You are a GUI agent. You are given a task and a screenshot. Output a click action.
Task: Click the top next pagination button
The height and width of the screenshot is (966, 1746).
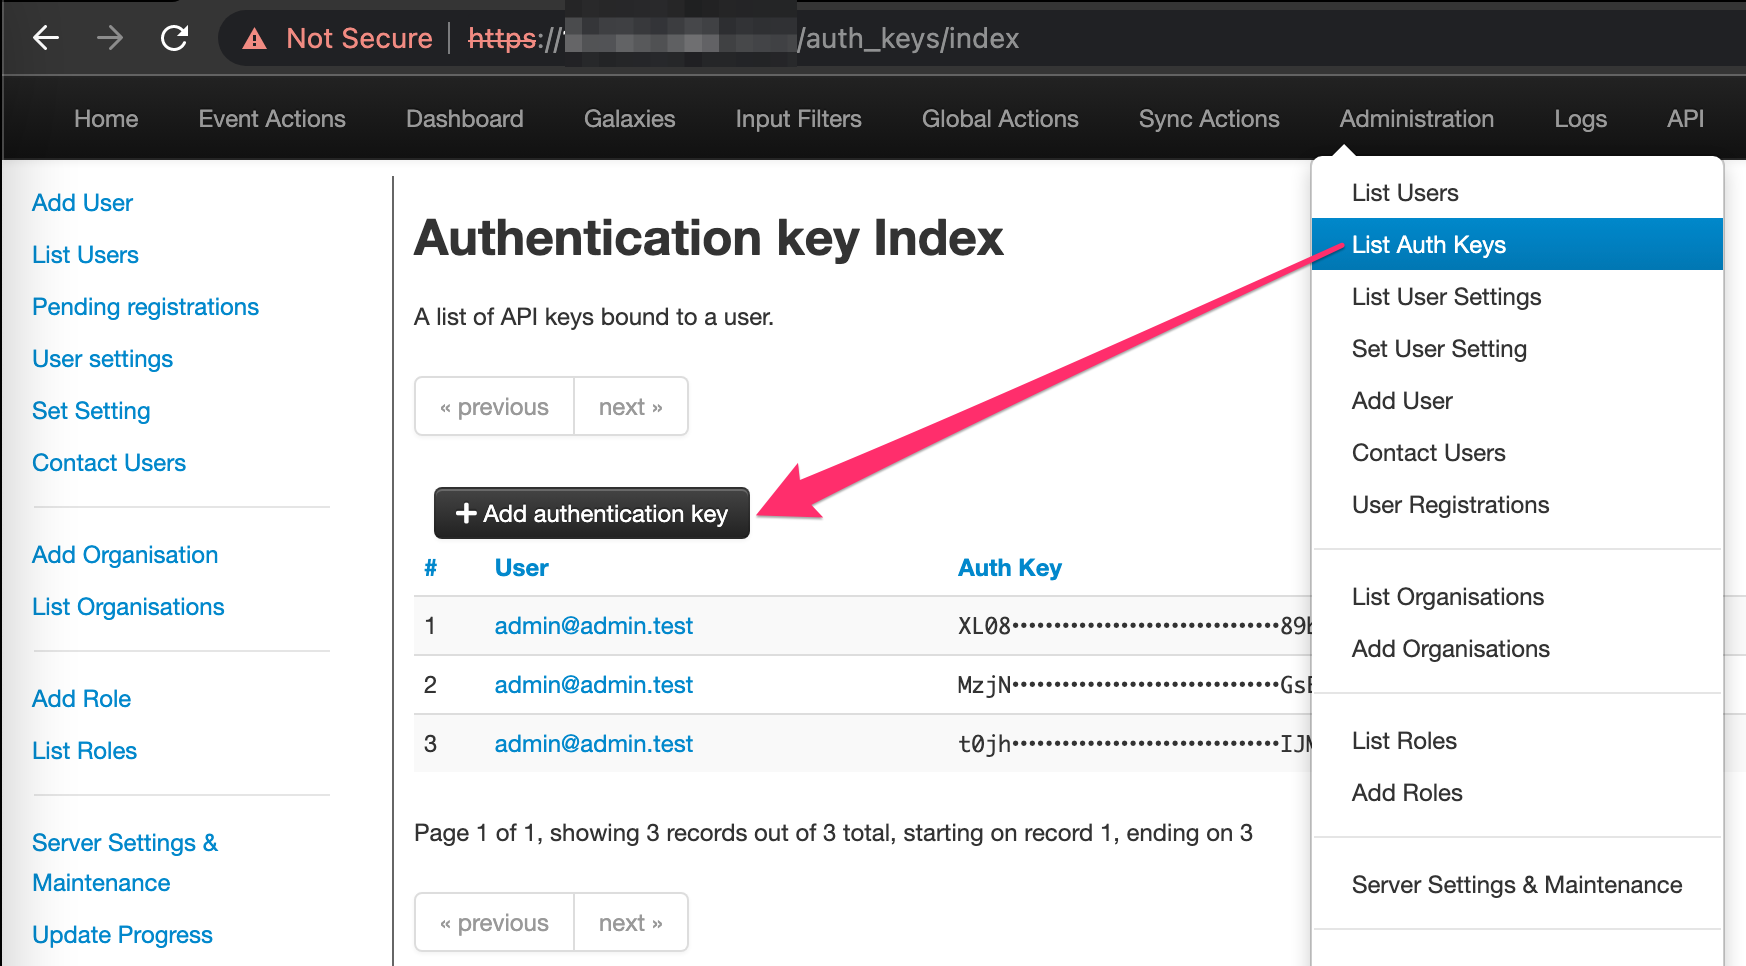click(630, 407)
